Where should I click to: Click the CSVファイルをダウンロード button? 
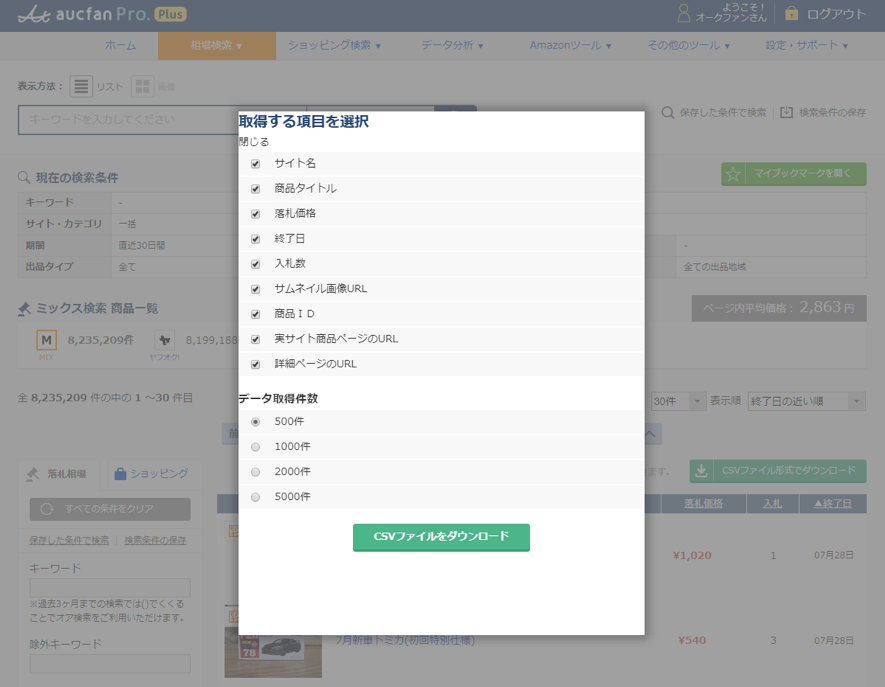point(441,537)
